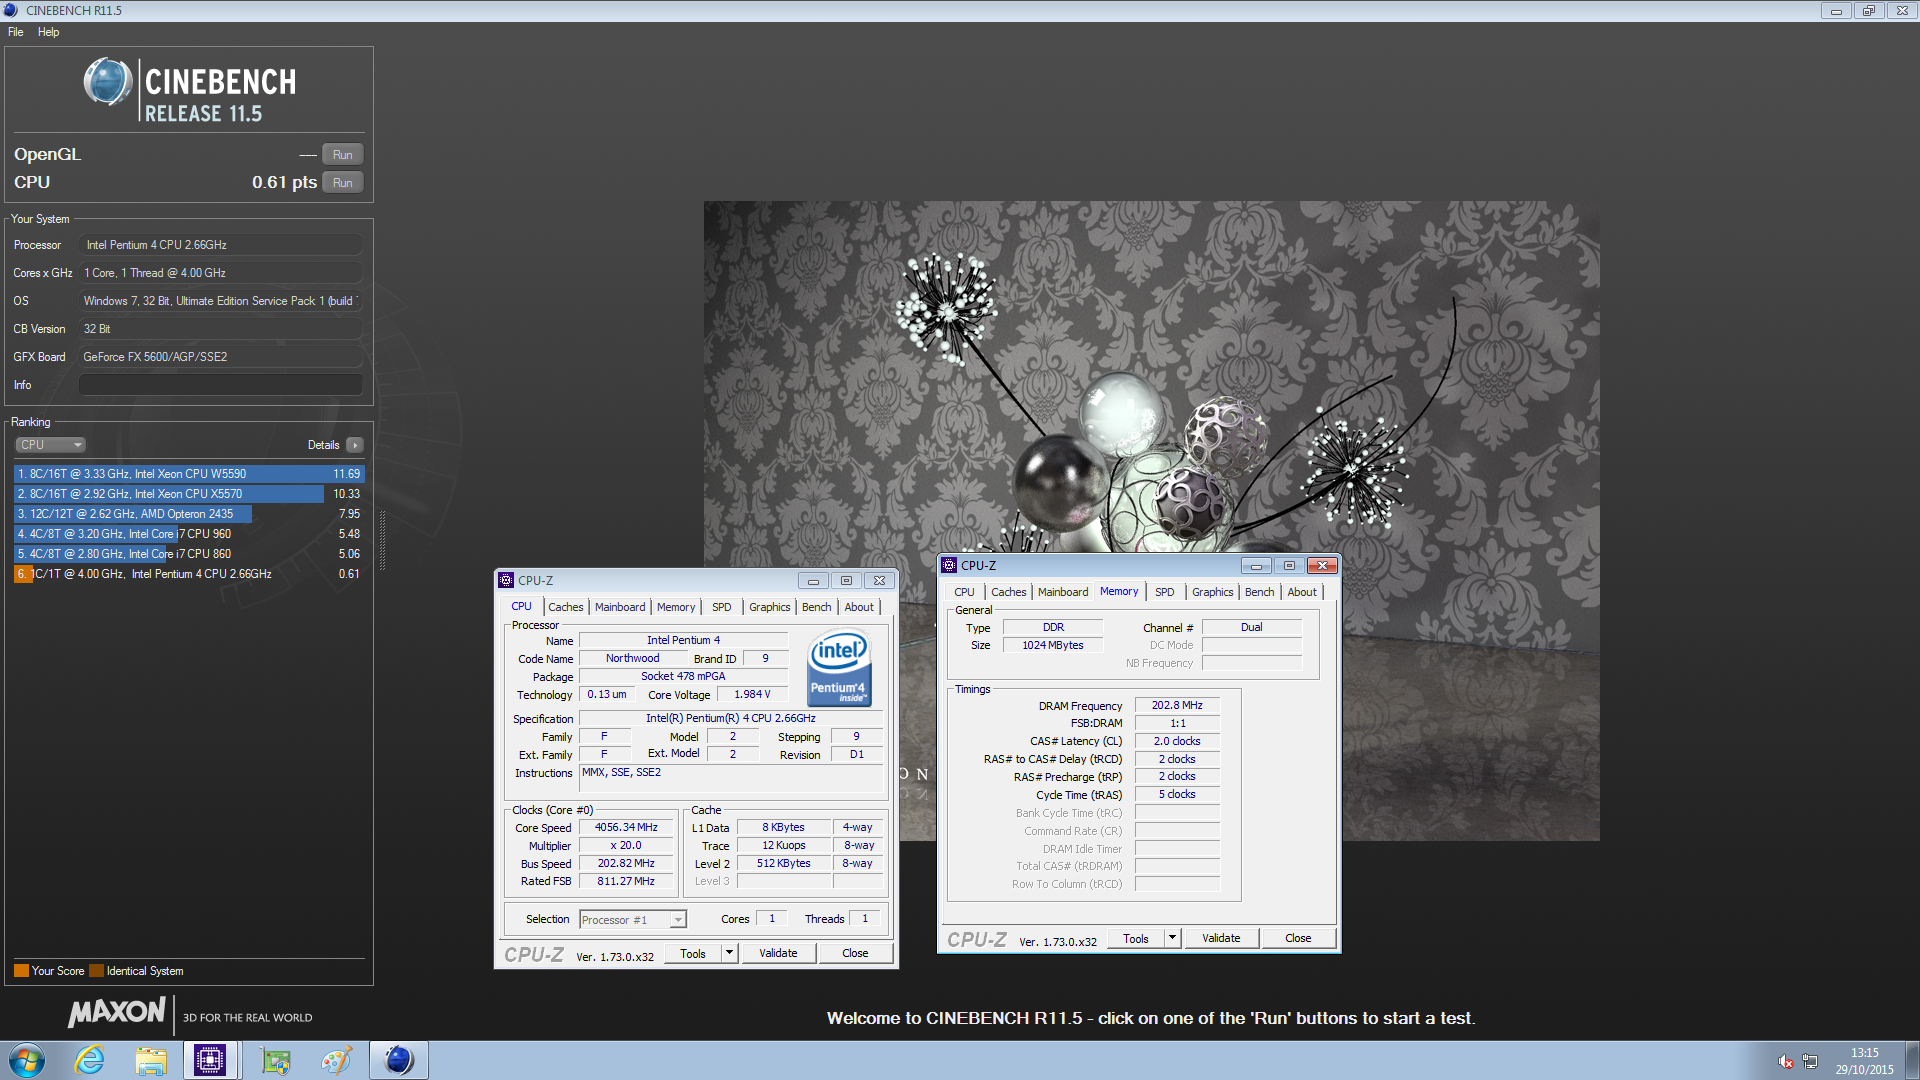This screenshot has height=1080, width=1920.
Task: Click the Intel Pentium 4 inside logo
Action: (839, 668)
